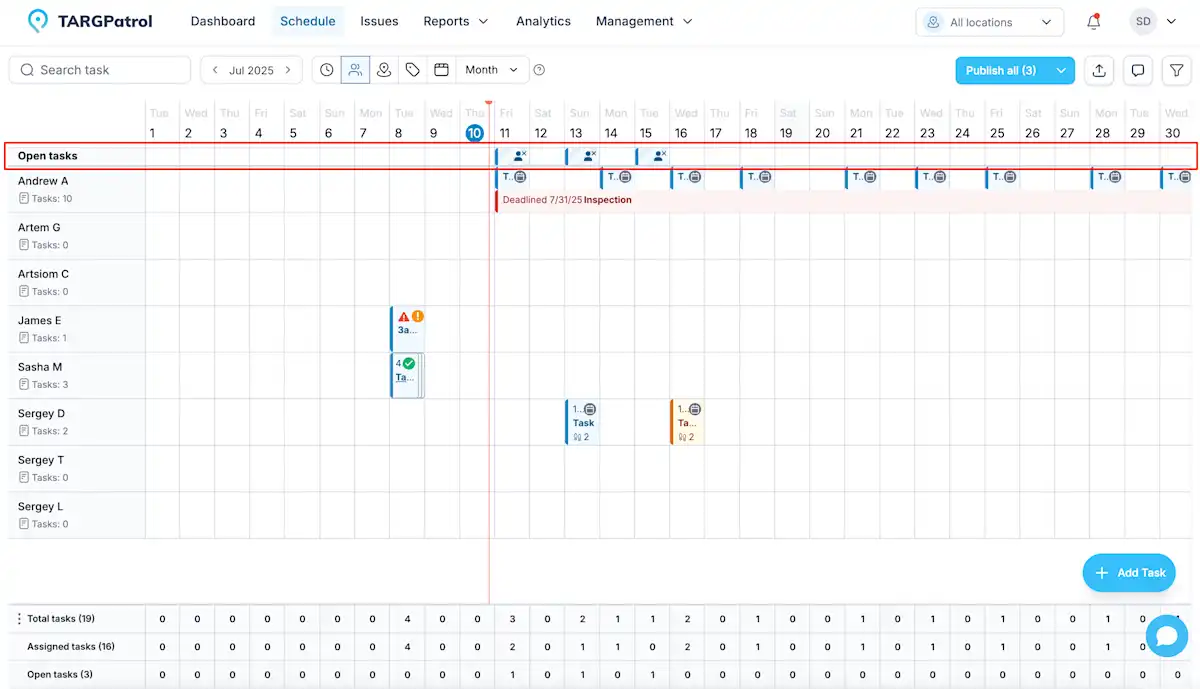Expand the user account chevron
The width and height of the screenshot is (1200, 689).
point(1171,22)
